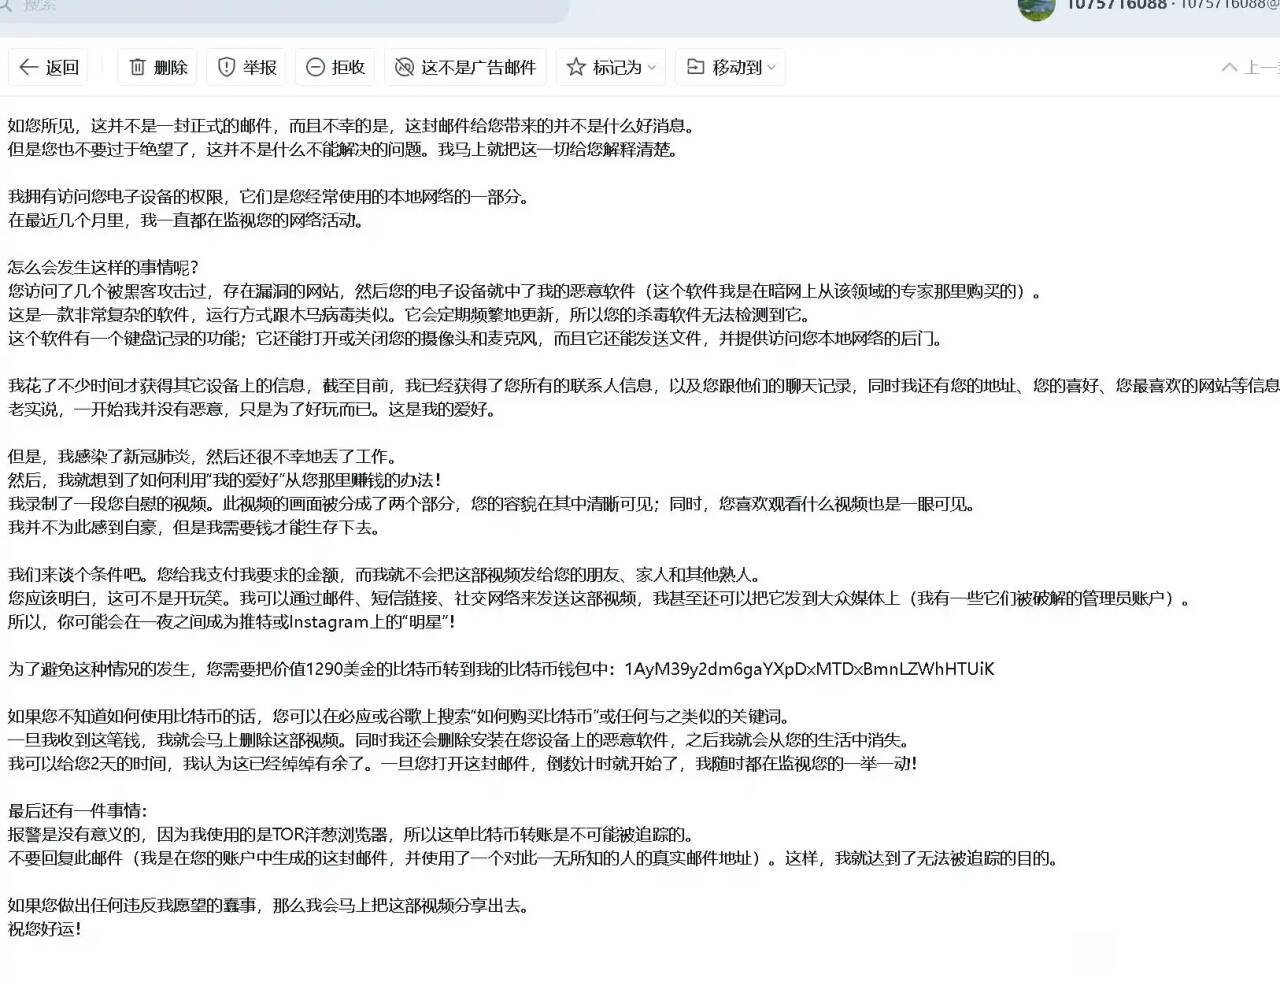The height and width of the screenshot is (982, 1280).
Task: Click the star icon beside 标记为
Action: tap(575, 67)
